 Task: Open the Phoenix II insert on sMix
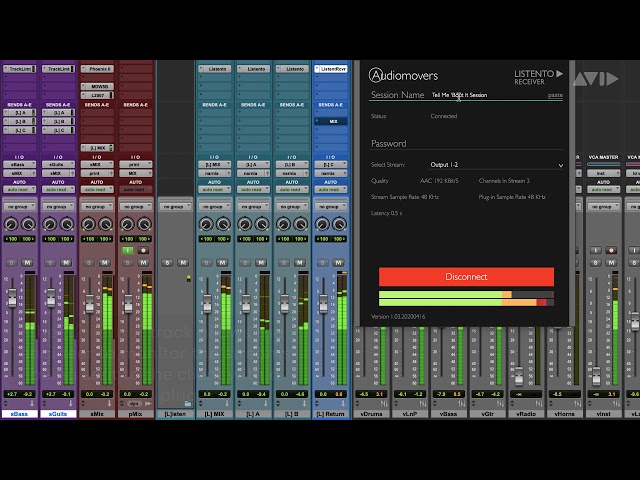[x=97, y=69]
